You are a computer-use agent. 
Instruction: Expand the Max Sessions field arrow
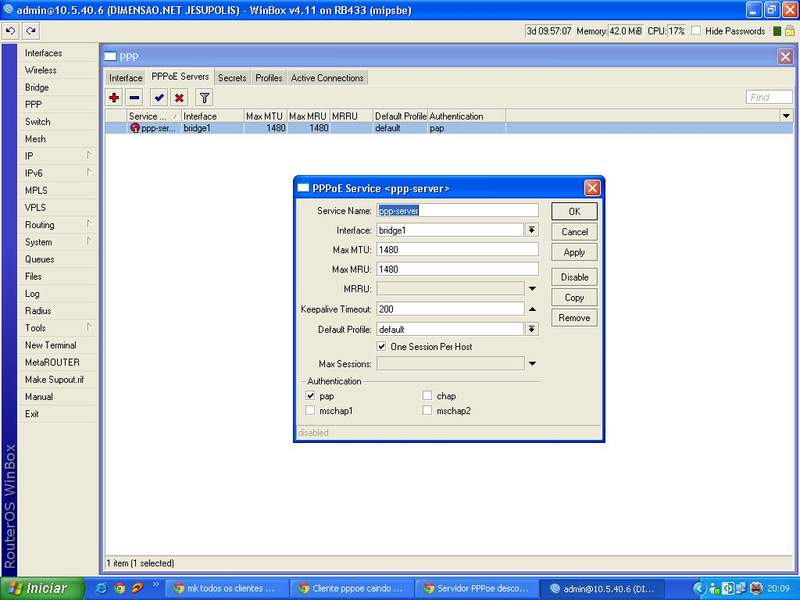click(532, 364)
